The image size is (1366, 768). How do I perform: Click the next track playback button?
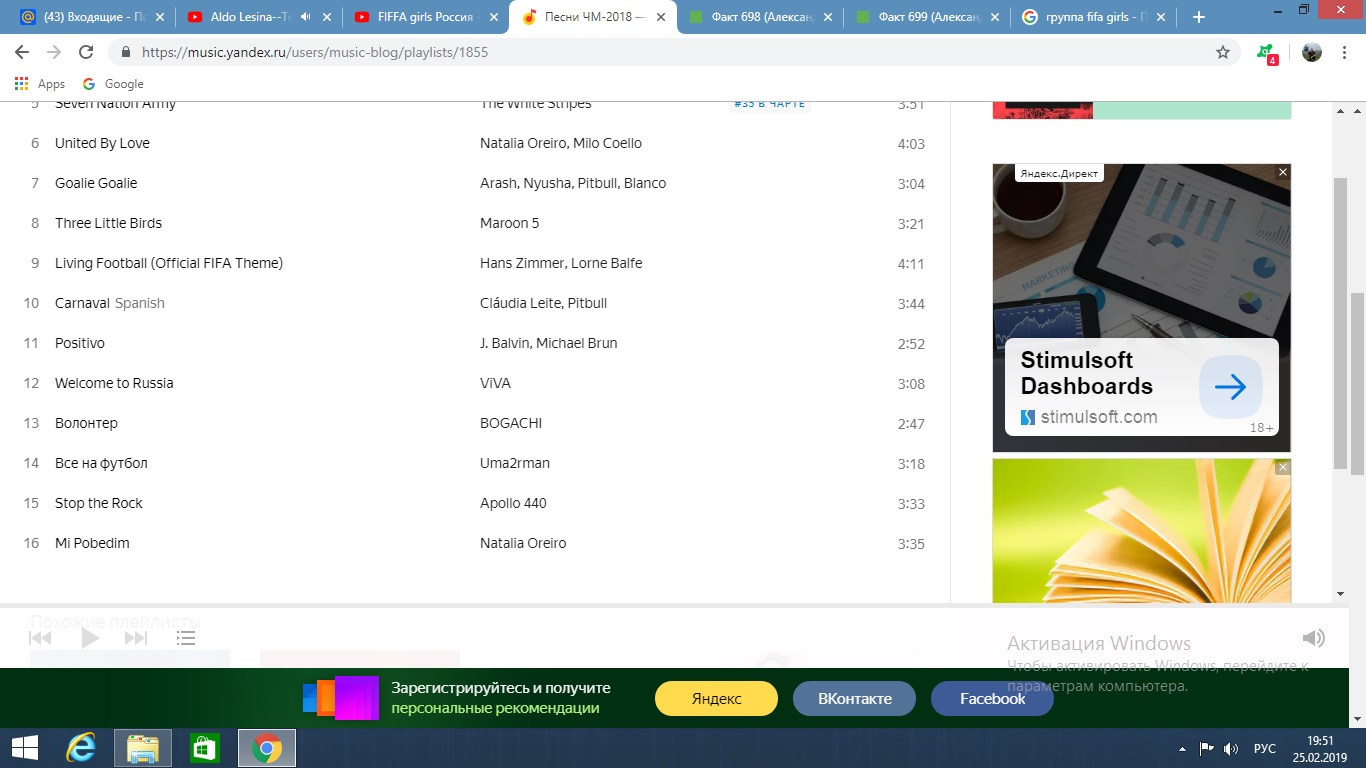point(136,638)
